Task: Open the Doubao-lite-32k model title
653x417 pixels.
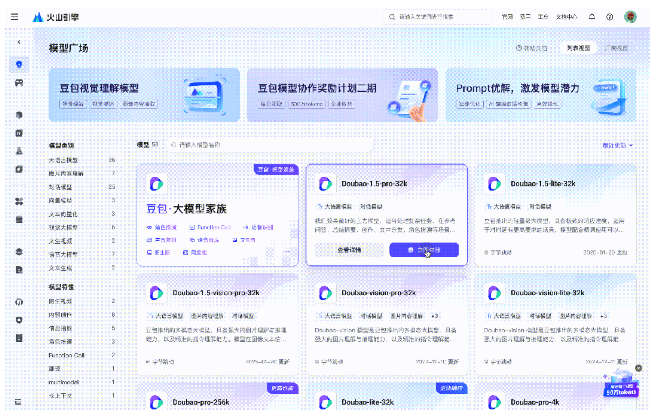Action: [x=367, y=402]
